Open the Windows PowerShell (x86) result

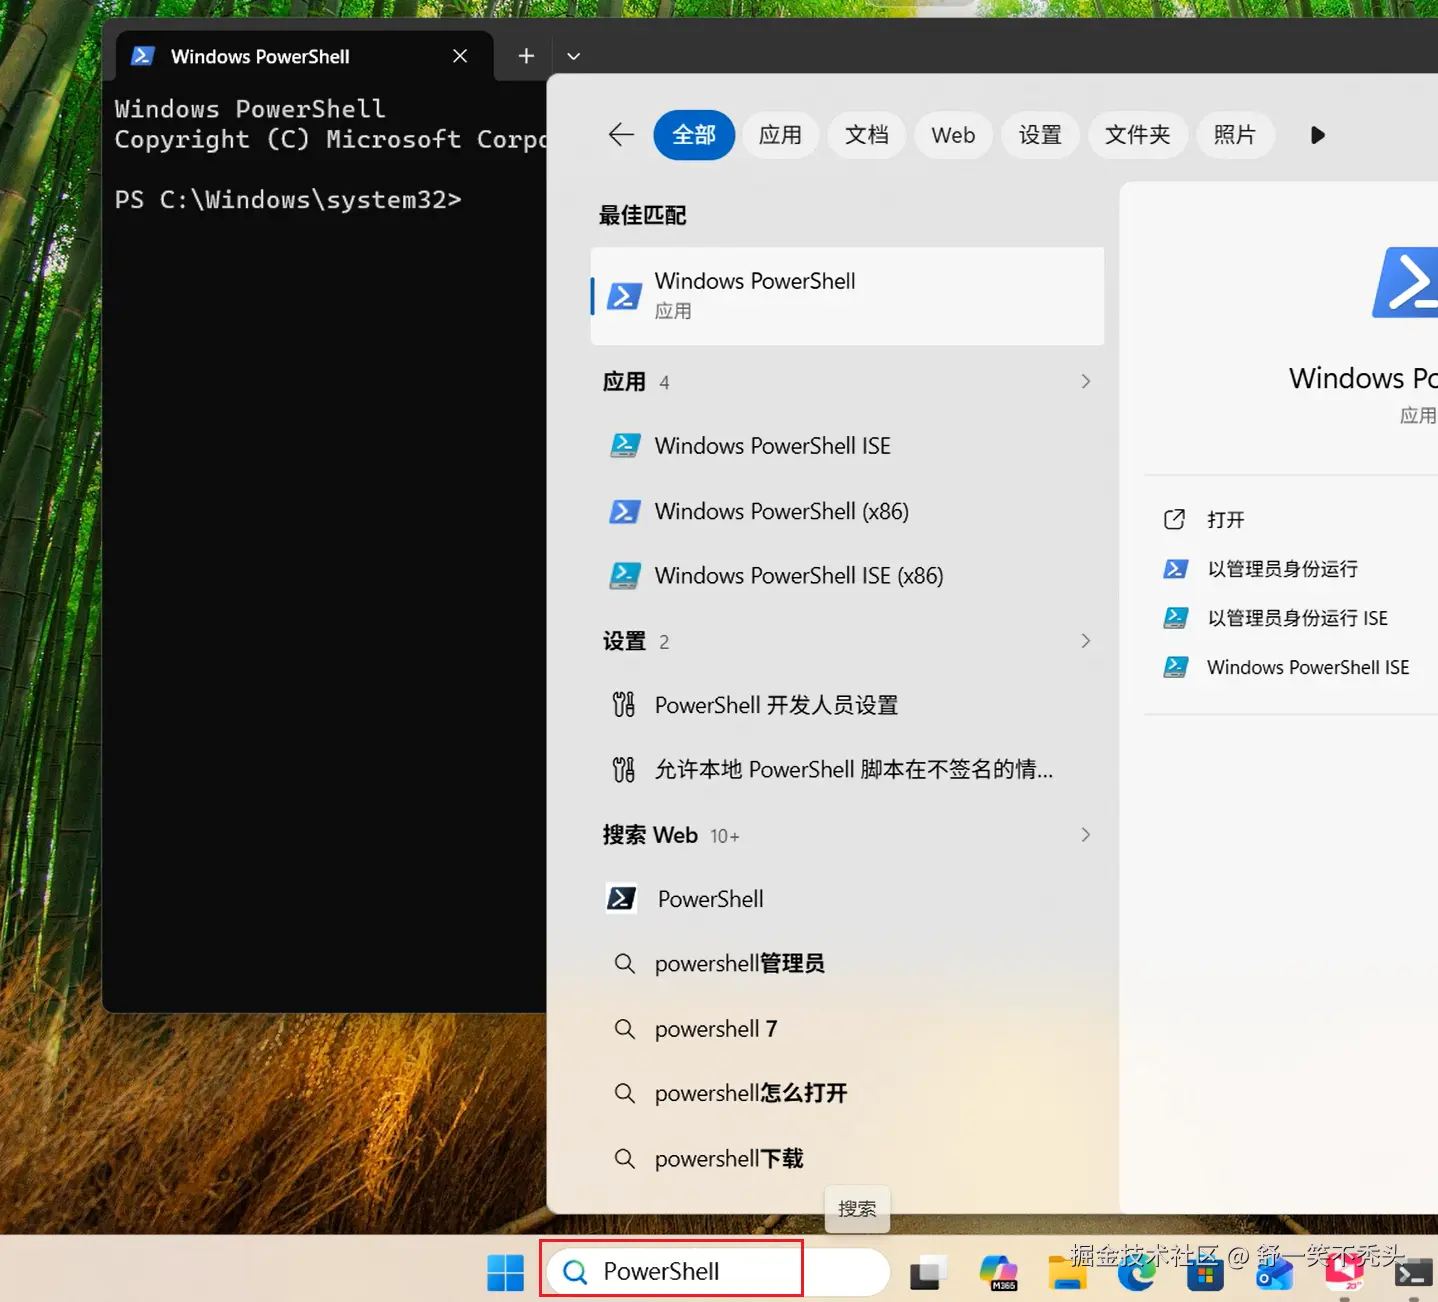coord(847,512)
